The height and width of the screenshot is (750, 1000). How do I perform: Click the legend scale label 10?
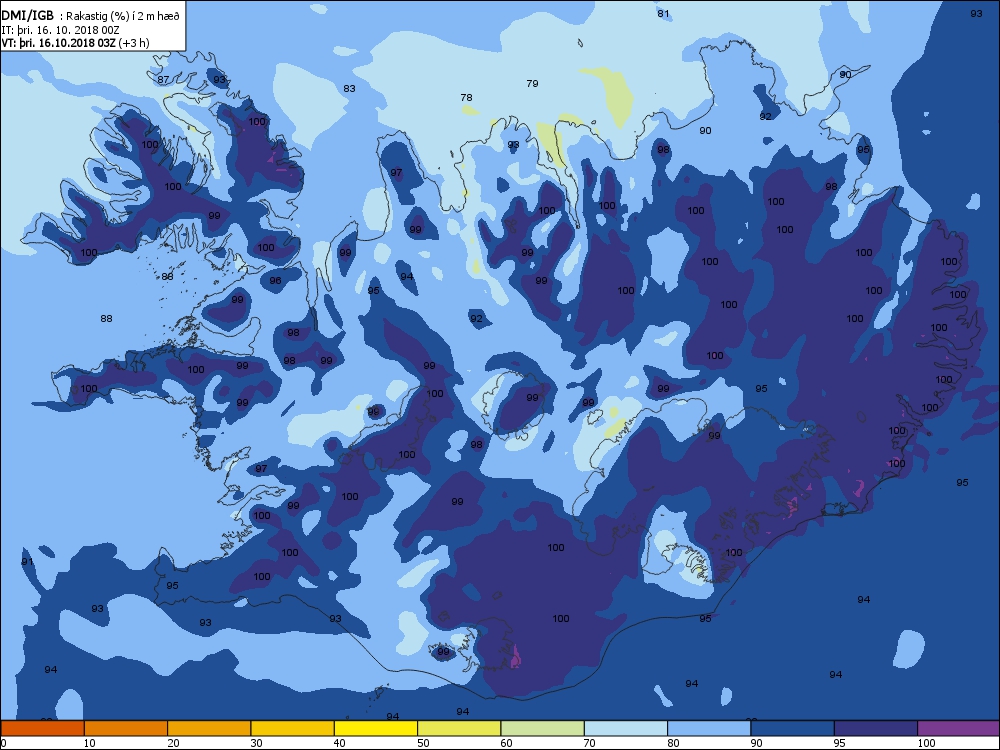tap(89, 742)
